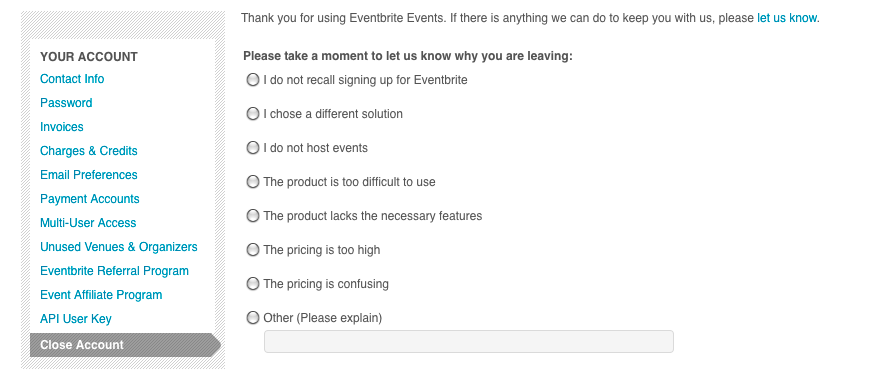Click the Close Account sidebar tab
This screenshot has height=371, width=877.
point(125,345)
